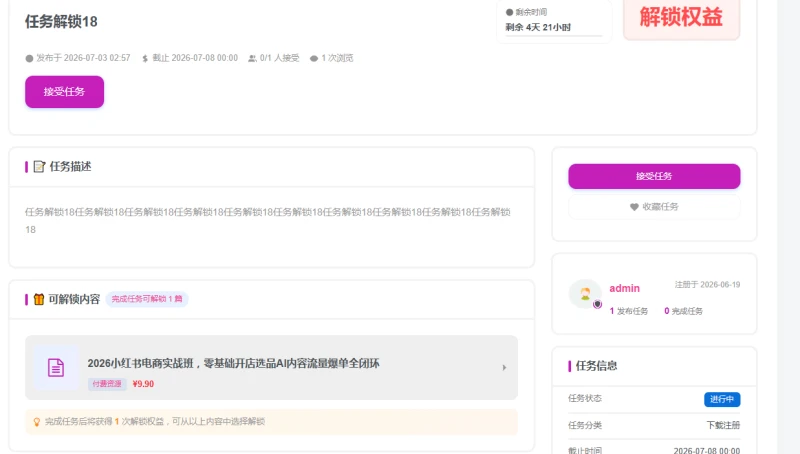Viewport: 800px width, 454px height.
Task: Click the people icon before 0/1 人接受
Action: pyautogui.click(x=252, y=58)
